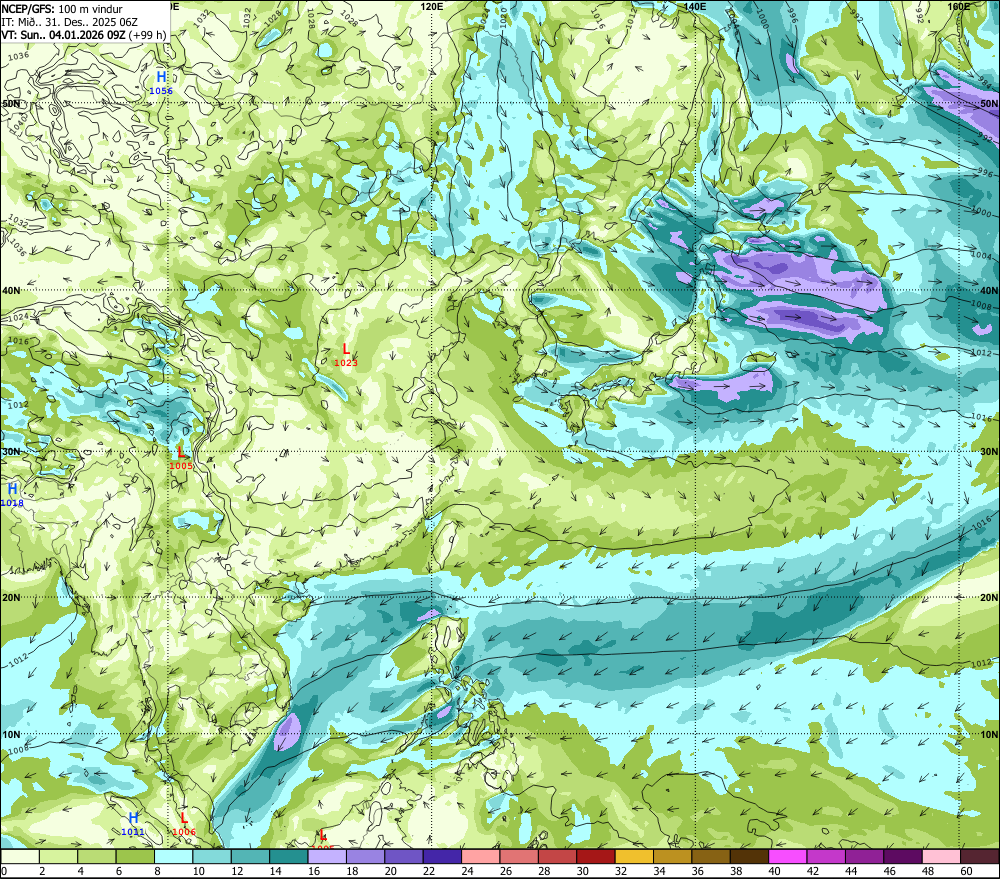Click the lavender 16–18 legend swatch
1000x879 pixels.
327,856
